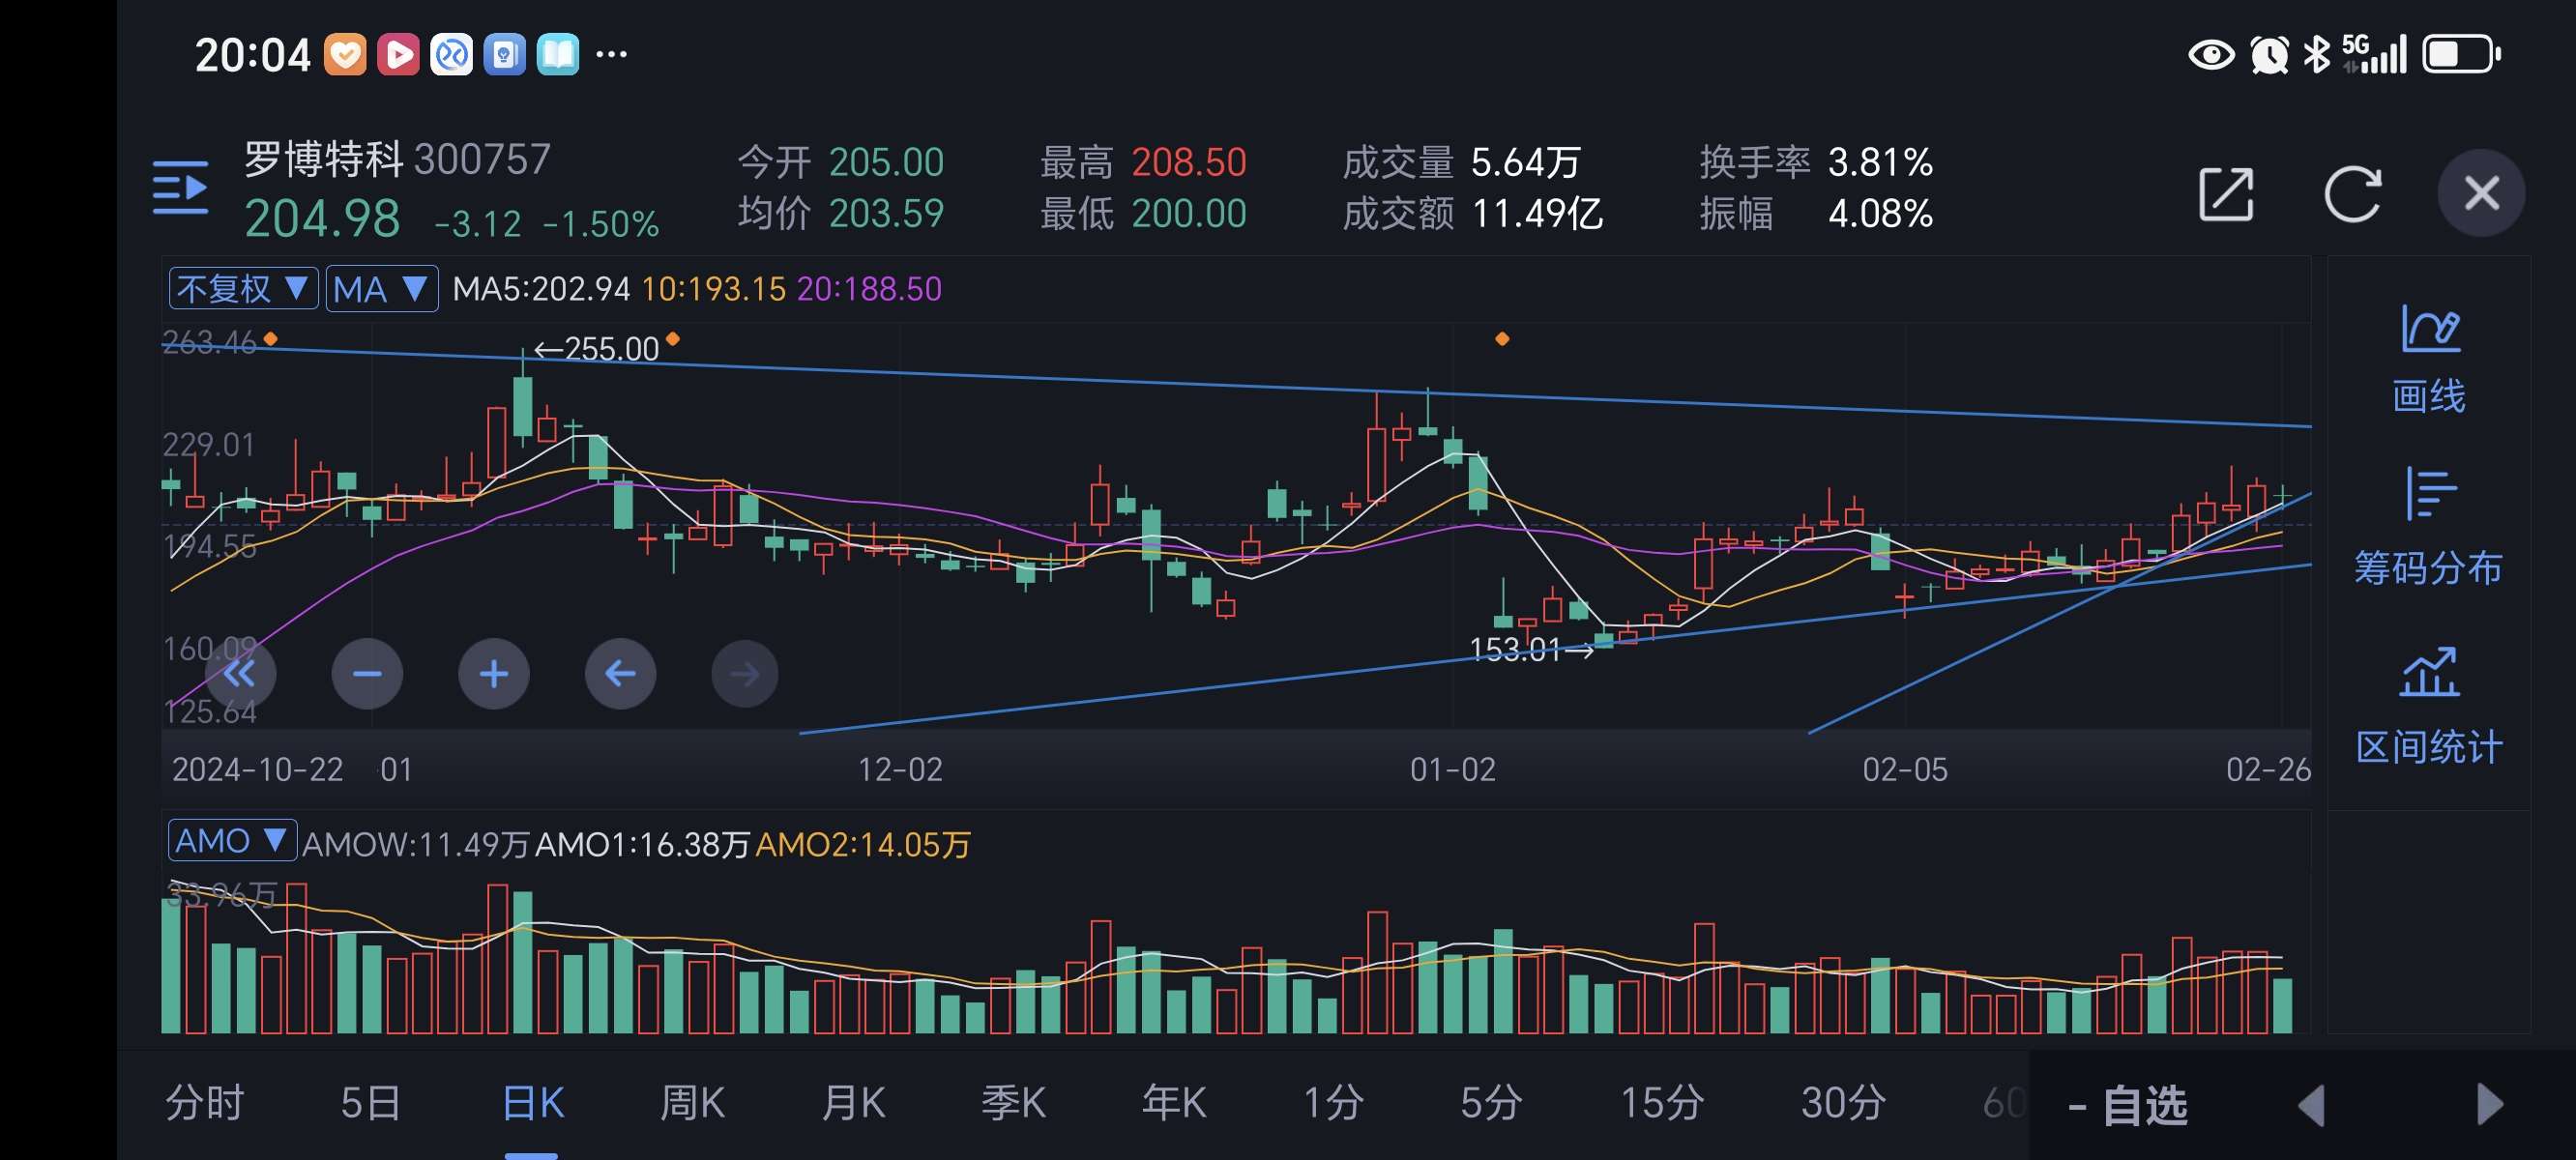This screenshot has width=2576, height=1160.
Task: Refresh the stock quote data
Action: (2352, 193)
